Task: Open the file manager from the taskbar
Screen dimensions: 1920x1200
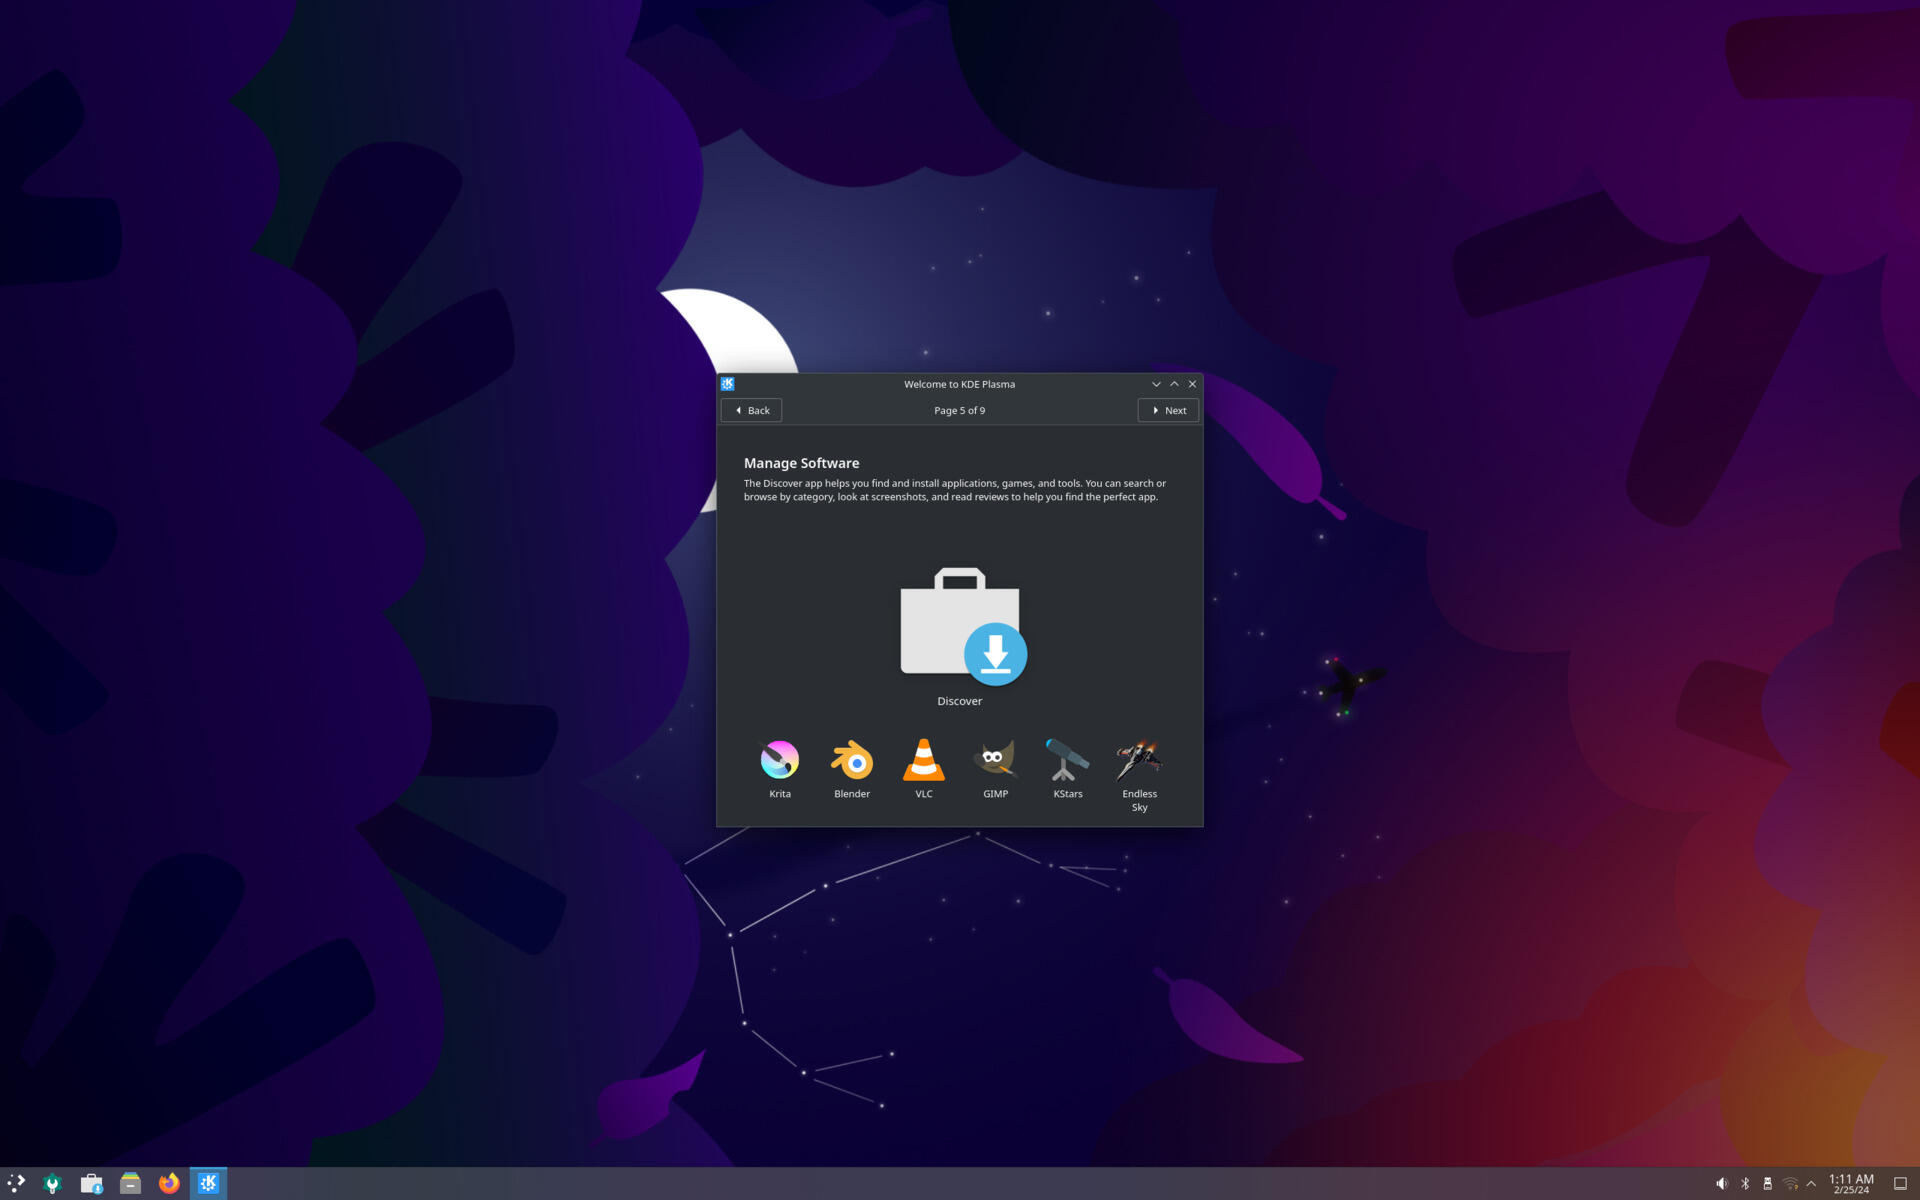Action: click(x=130, y=1183)
